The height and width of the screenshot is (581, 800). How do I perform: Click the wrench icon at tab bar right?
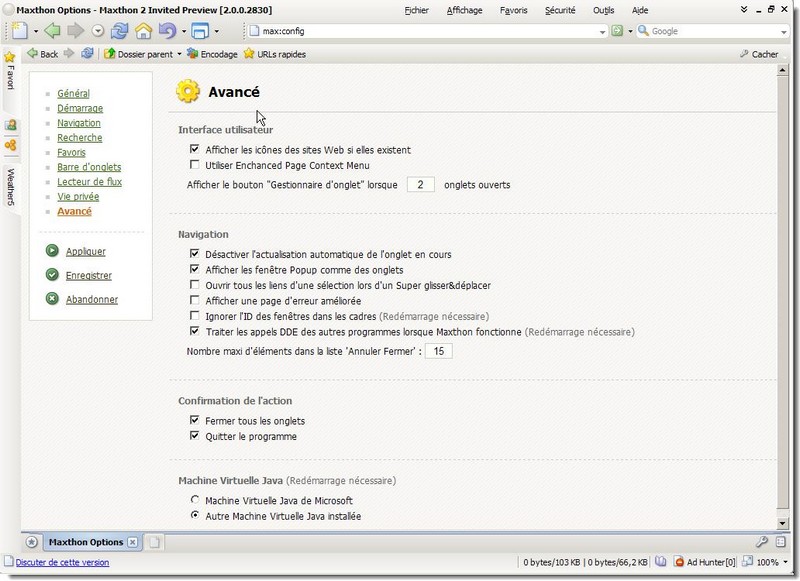tap(762, 542)
